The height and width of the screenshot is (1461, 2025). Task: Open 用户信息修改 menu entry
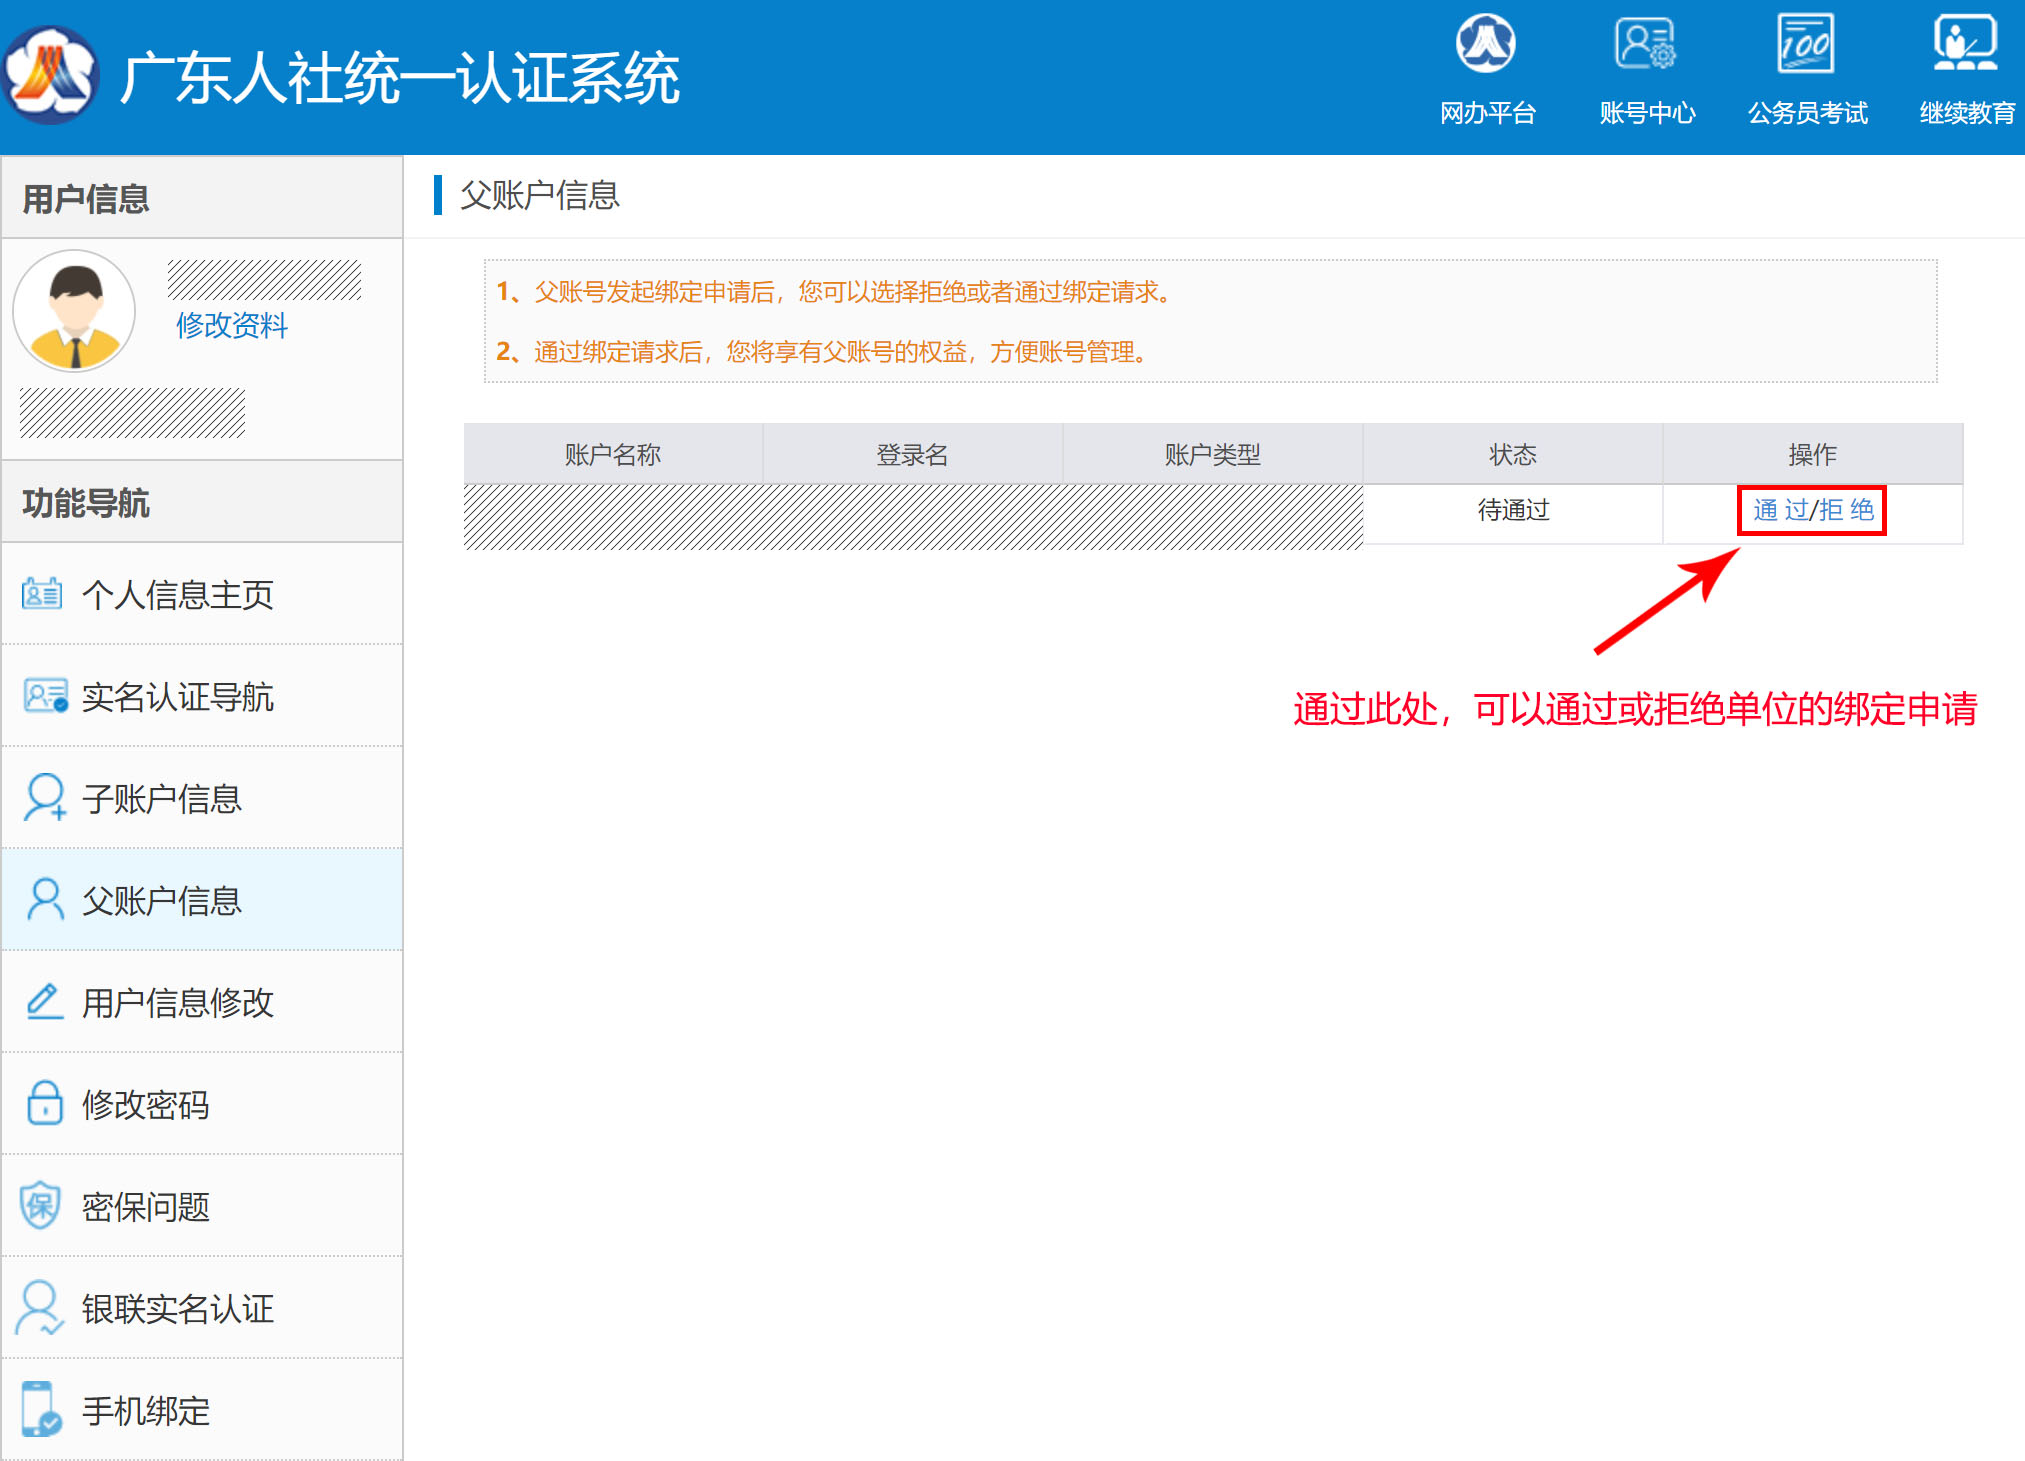click(x=178, y=1003)
